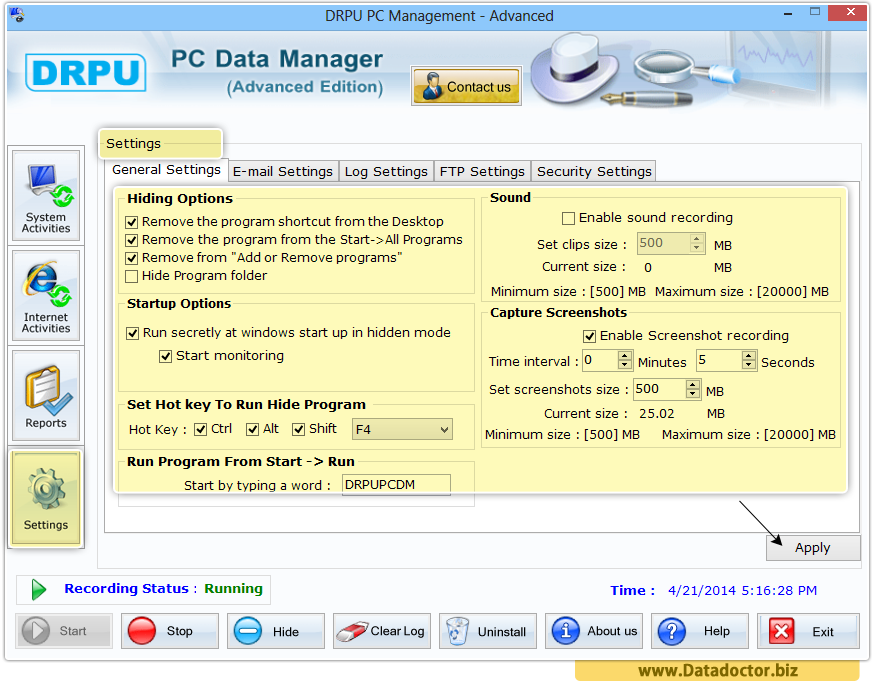872x681 pixels.
Task: Open the F4 hot key dropdown
Action: point(402,429)
